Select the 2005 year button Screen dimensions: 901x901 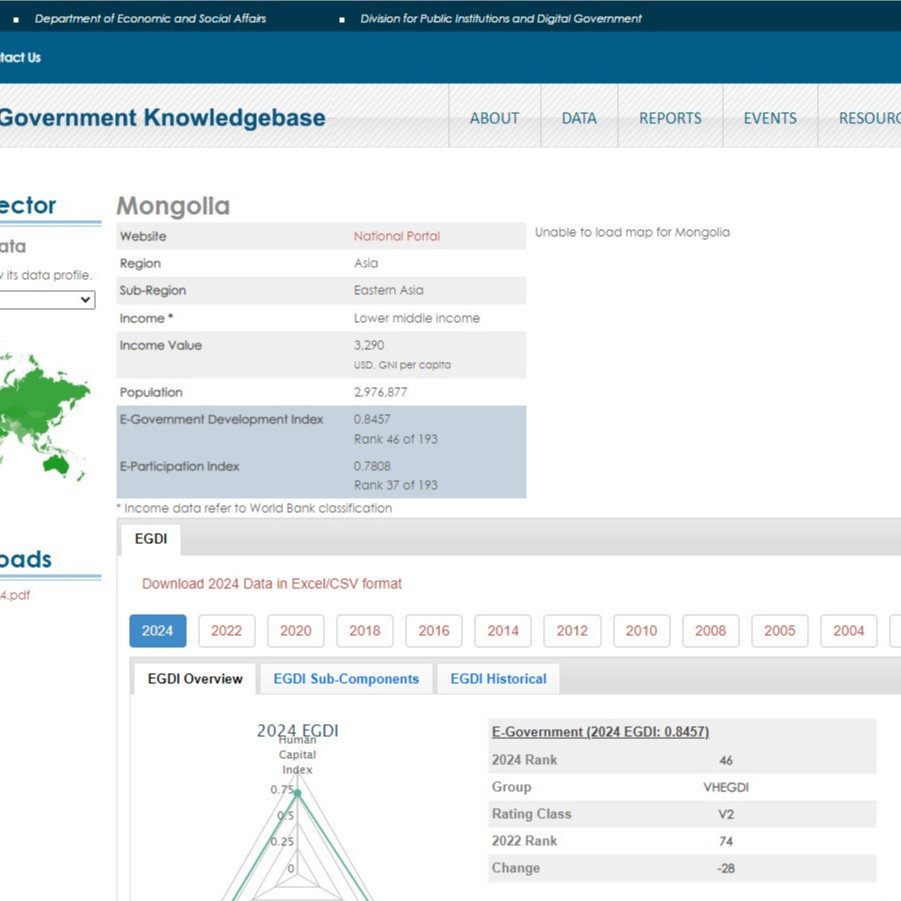tap(779, 631)
